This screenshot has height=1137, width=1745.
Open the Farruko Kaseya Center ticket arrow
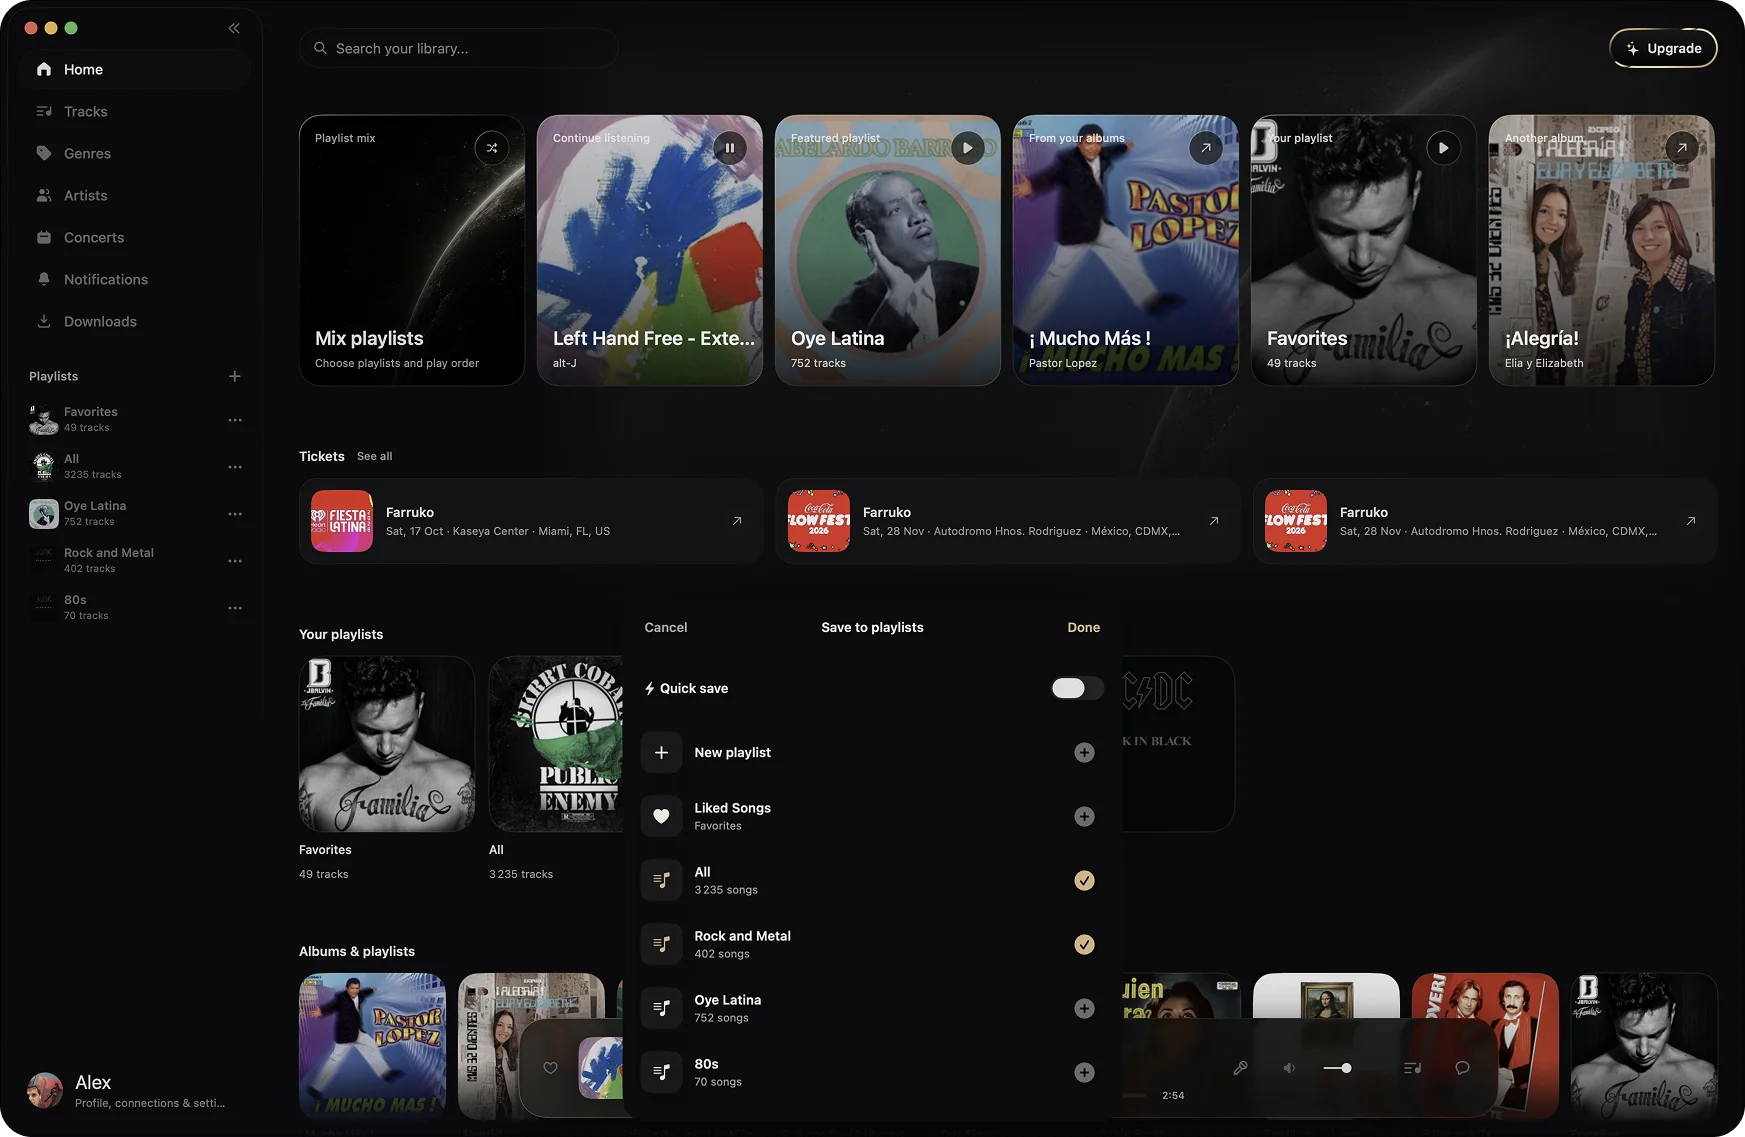[x=737, y=521]
